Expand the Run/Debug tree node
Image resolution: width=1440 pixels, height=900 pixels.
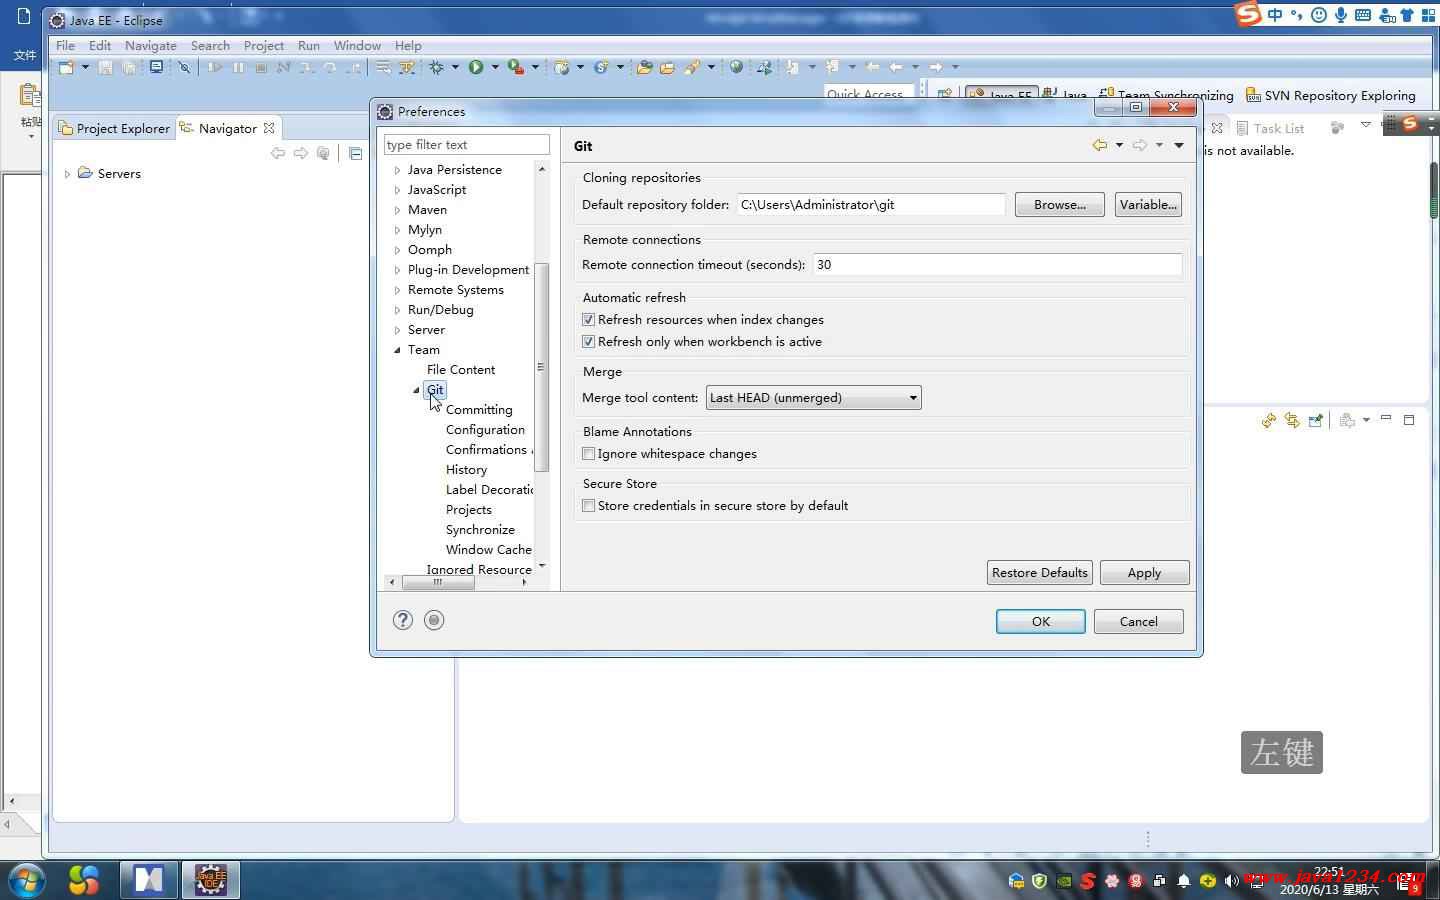click(x=397, y=310)
